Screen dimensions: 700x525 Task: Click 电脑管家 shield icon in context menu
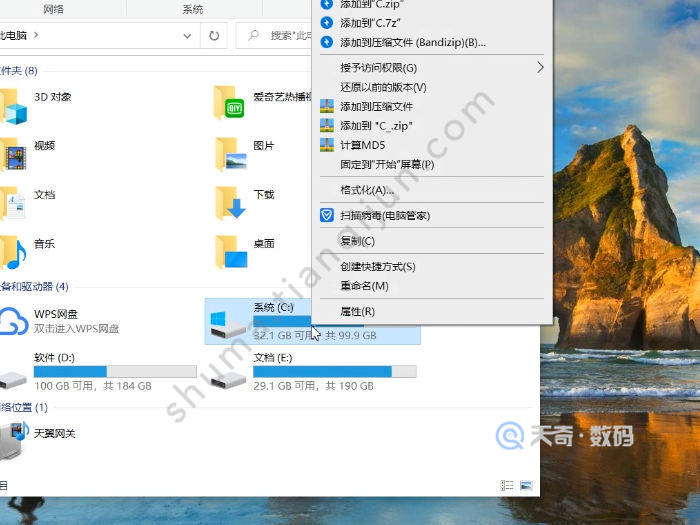tap(327, 215)
